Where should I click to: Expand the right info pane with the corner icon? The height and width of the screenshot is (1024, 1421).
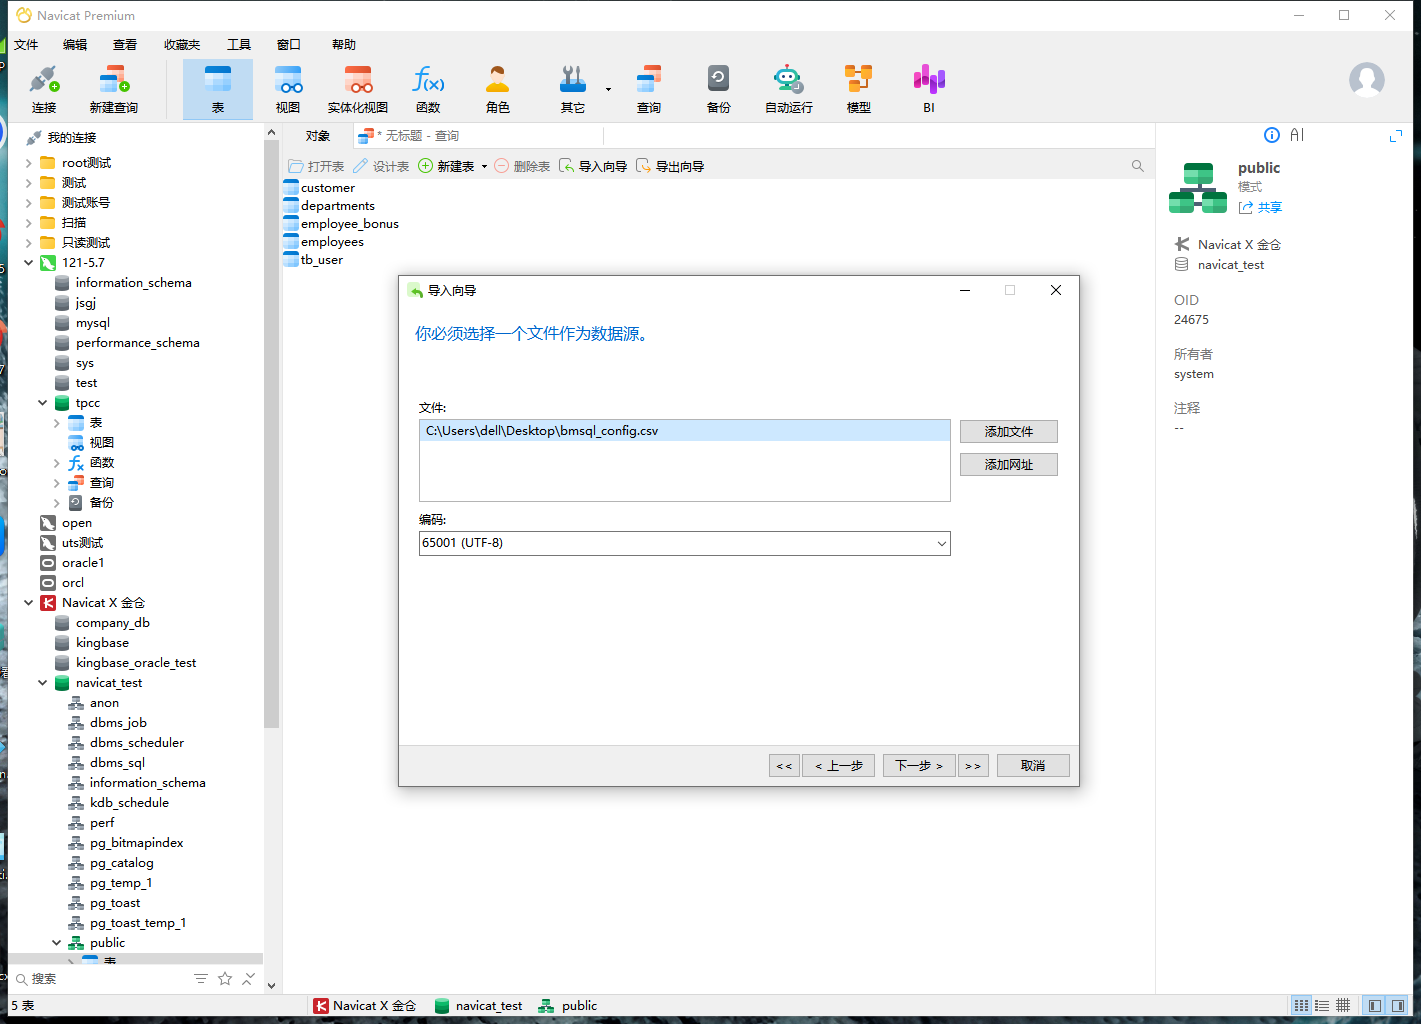click(x=1396, y=135)
